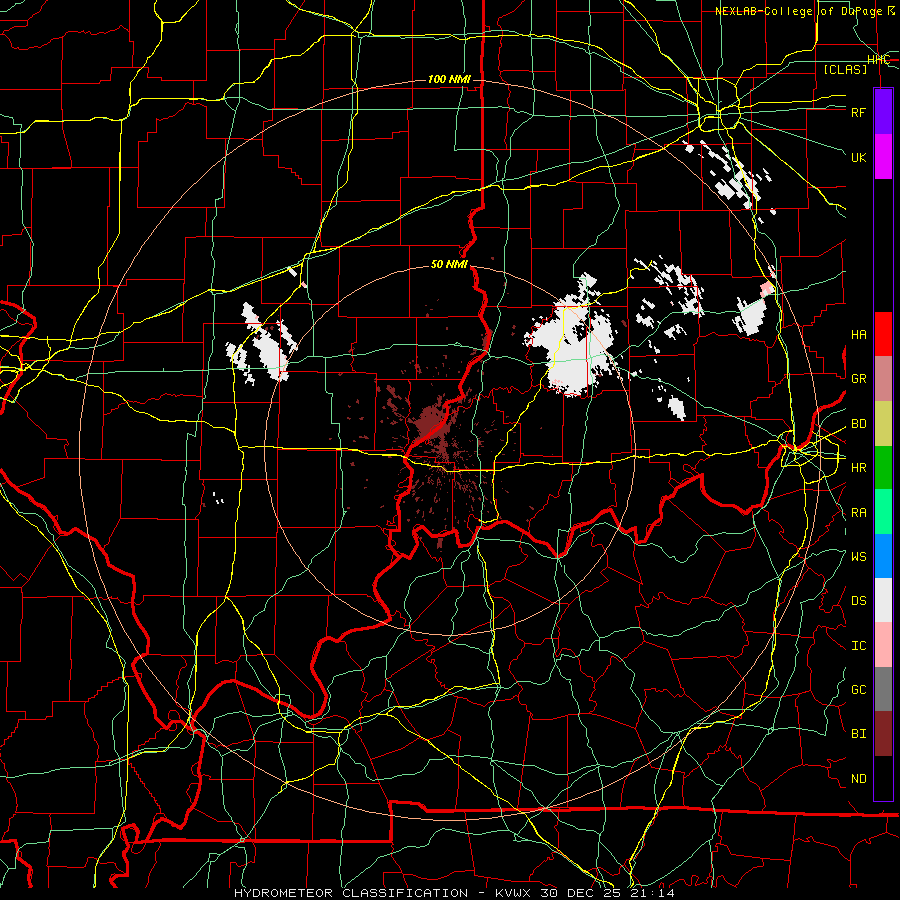
Task: Click the BI brown legend swatch
Action: [883, 734]
